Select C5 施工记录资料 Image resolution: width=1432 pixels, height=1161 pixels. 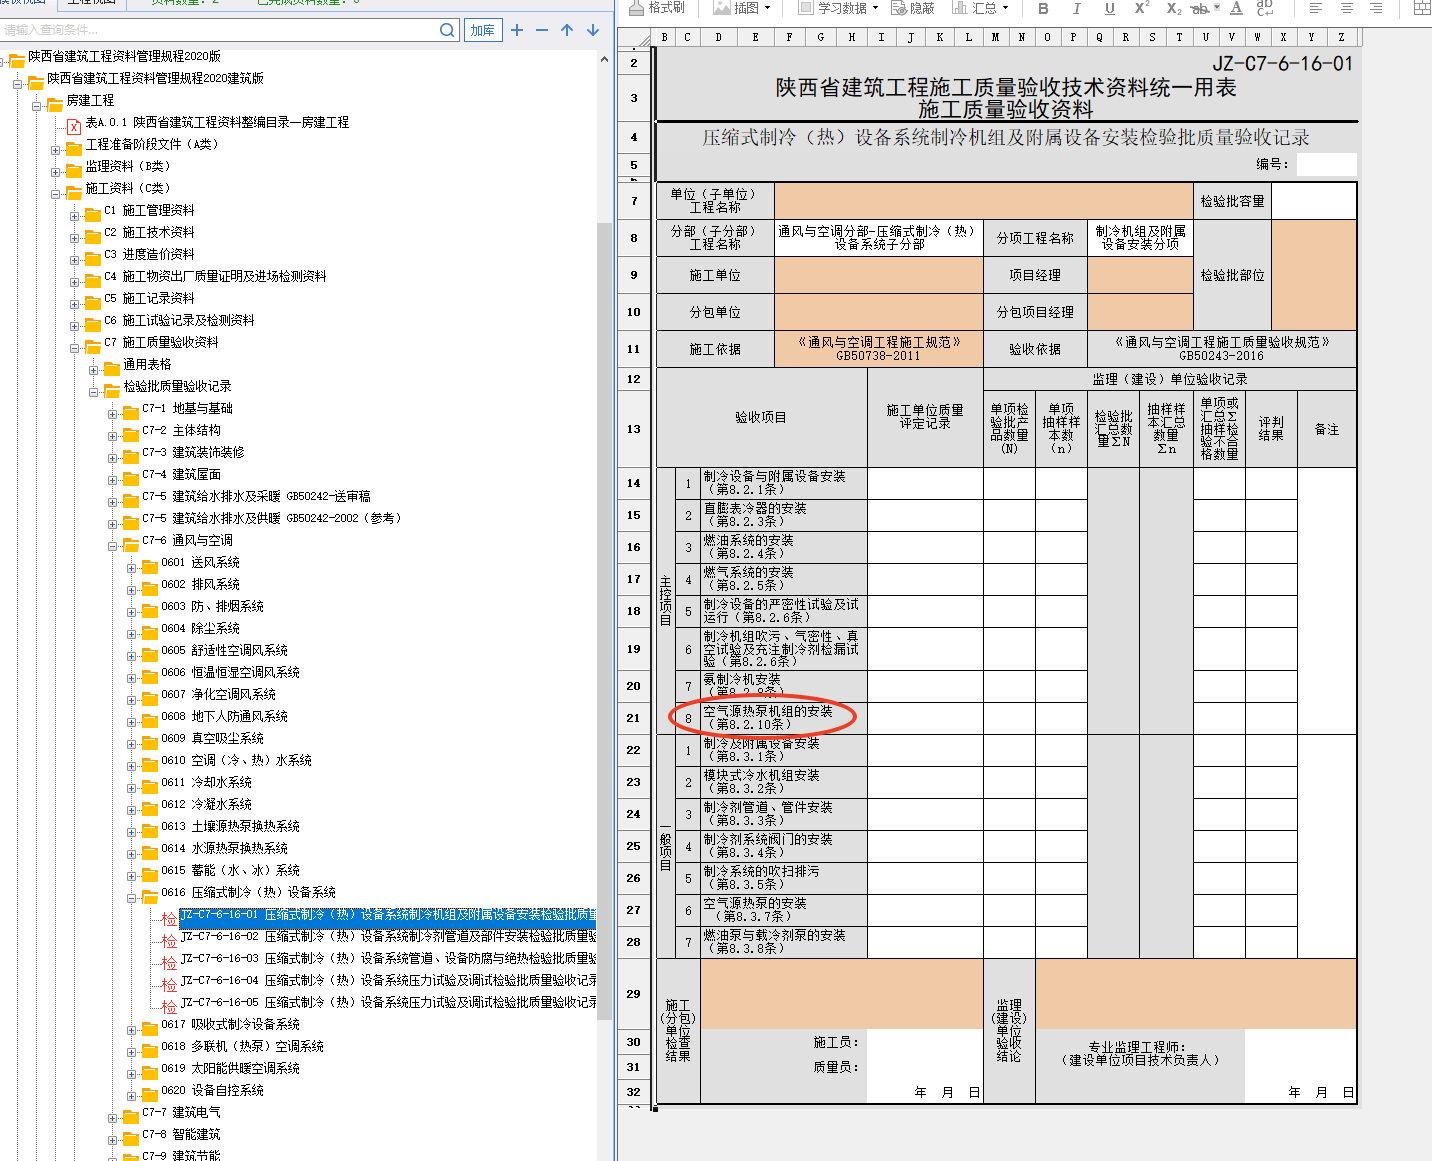click(x=149, y=298)
